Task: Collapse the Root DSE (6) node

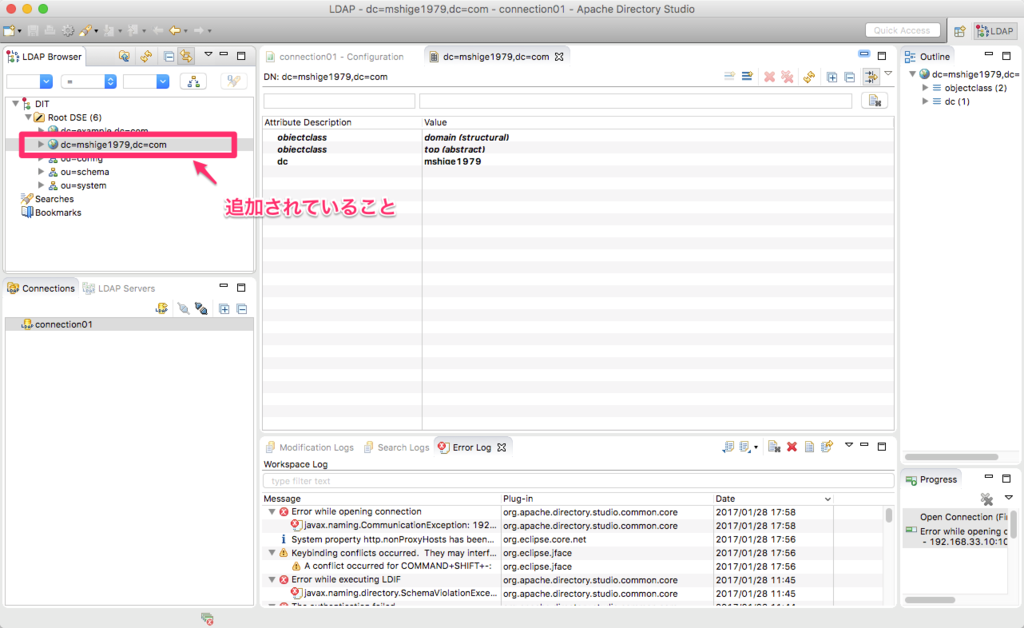Action: pyautogui.click(x=28, y=118)
